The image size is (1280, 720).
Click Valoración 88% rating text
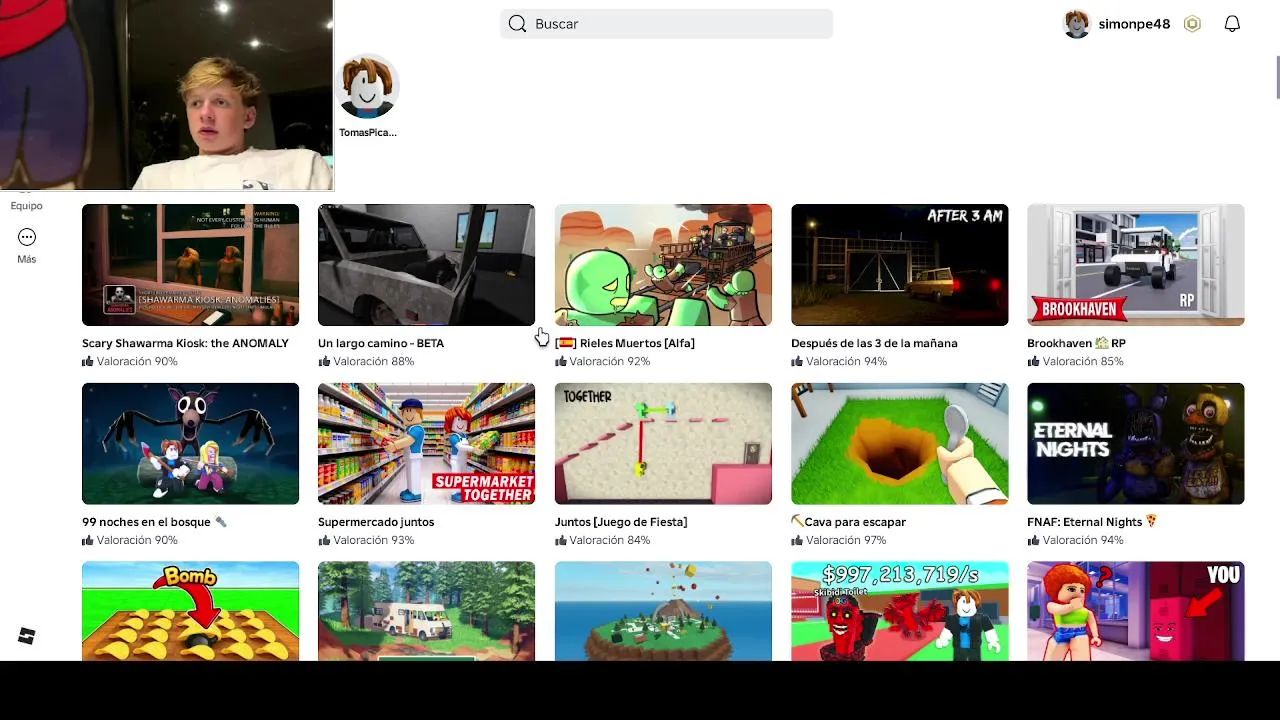pyautogui.click(x=373, y=361)
